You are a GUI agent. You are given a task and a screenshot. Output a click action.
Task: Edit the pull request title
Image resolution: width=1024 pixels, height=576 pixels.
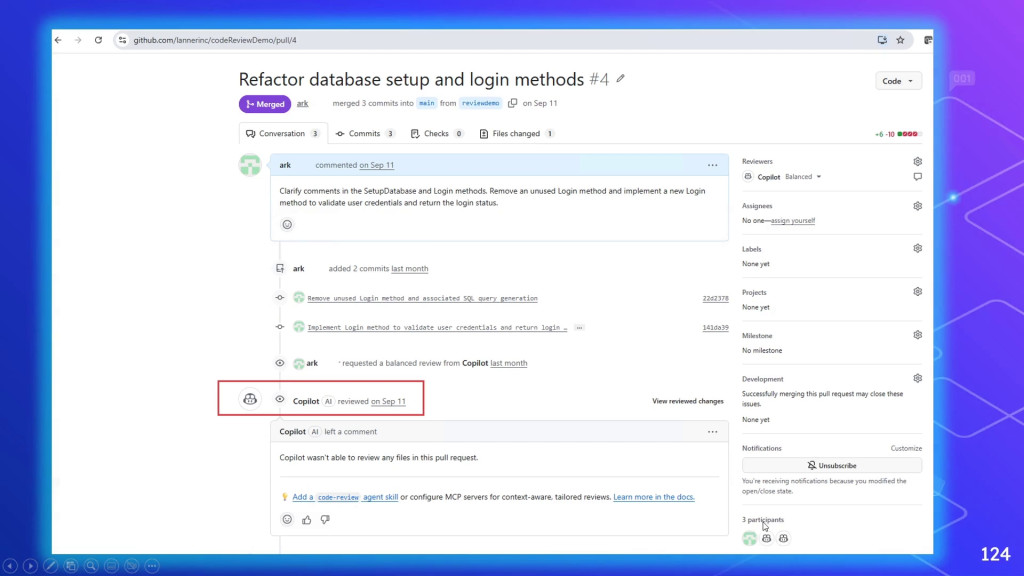(620, 78)
